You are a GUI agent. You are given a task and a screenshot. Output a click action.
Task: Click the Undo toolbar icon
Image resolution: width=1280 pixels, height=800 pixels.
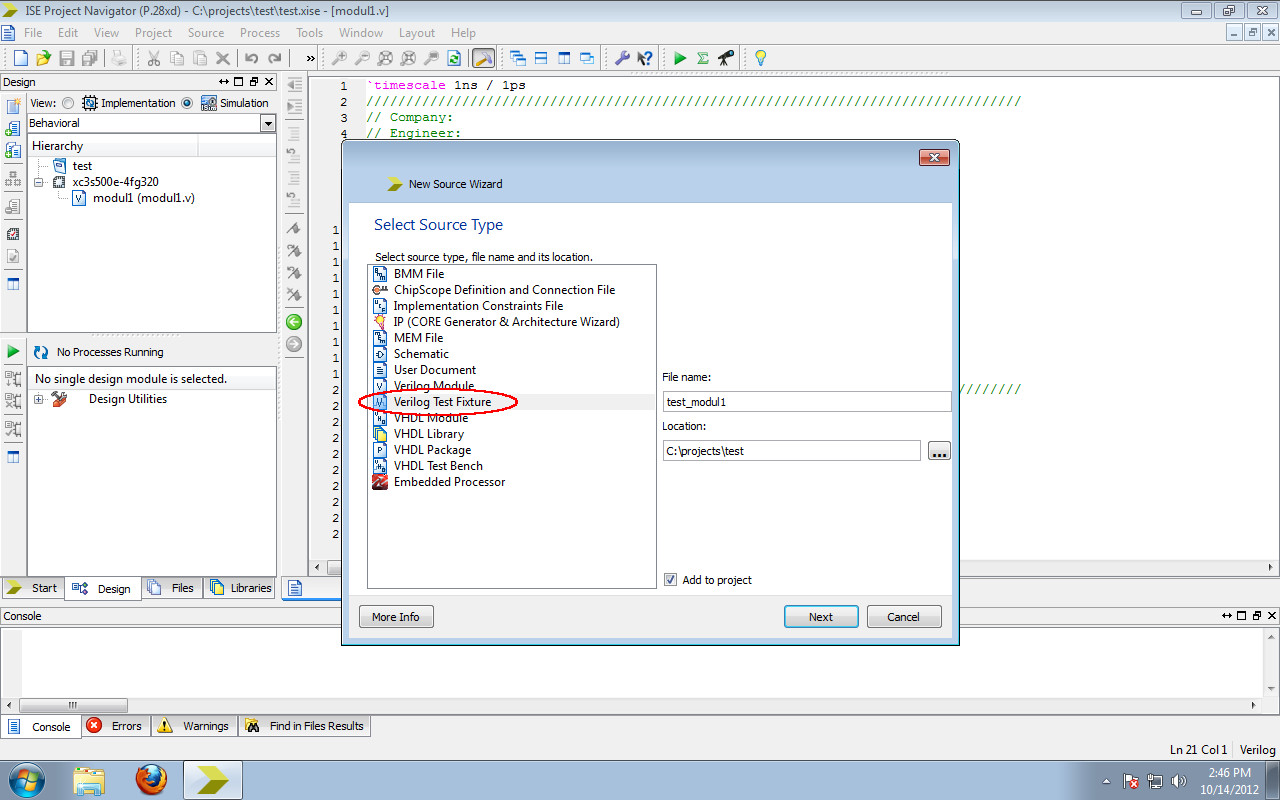250,57
